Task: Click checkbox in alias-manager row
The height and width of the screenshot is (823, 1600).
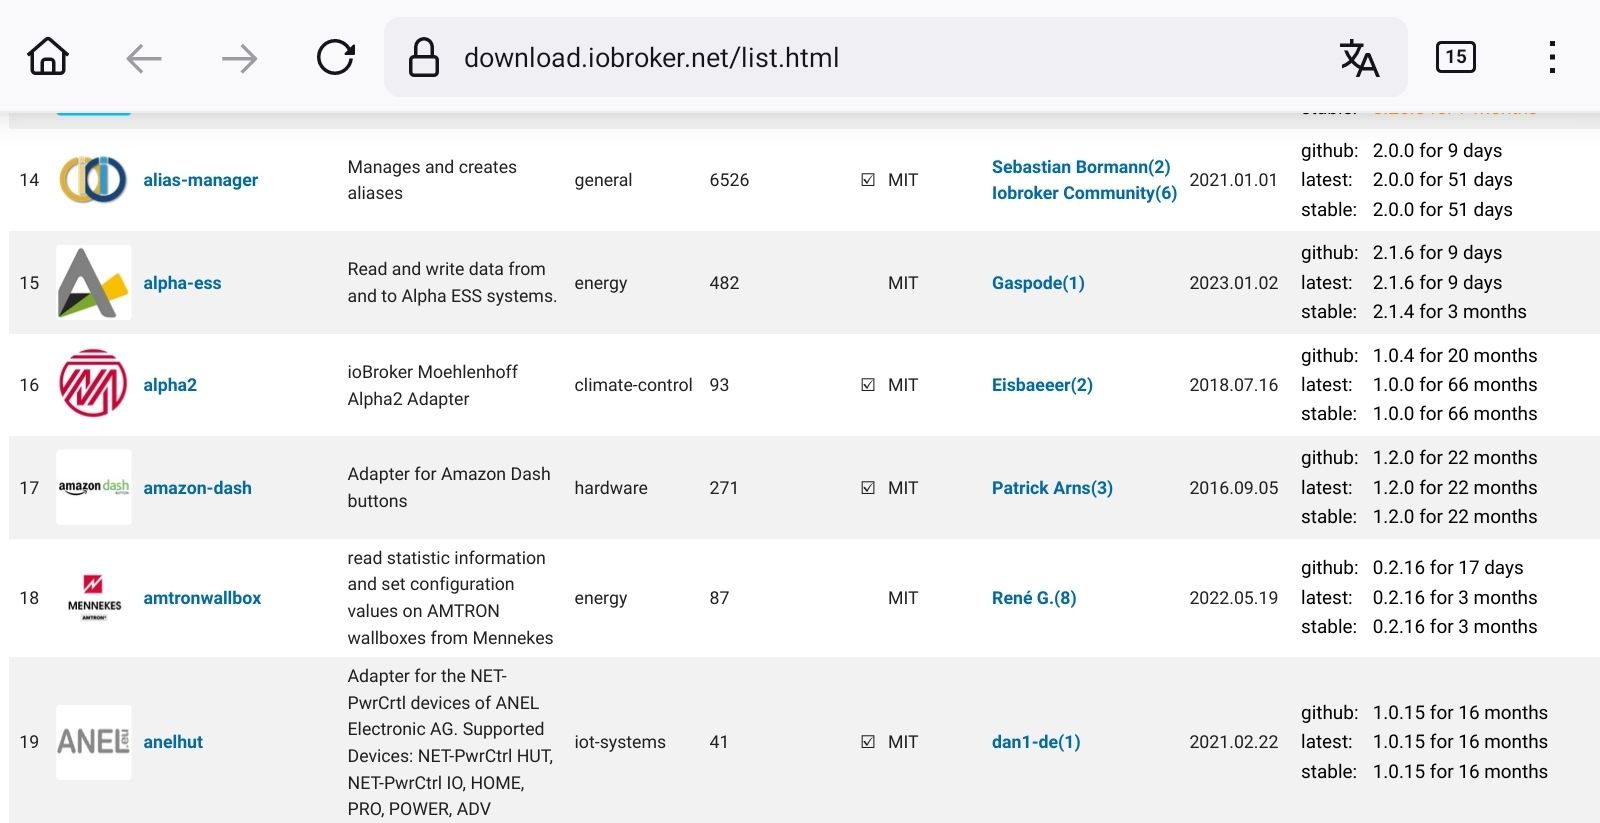Action: tap(868, 180)
